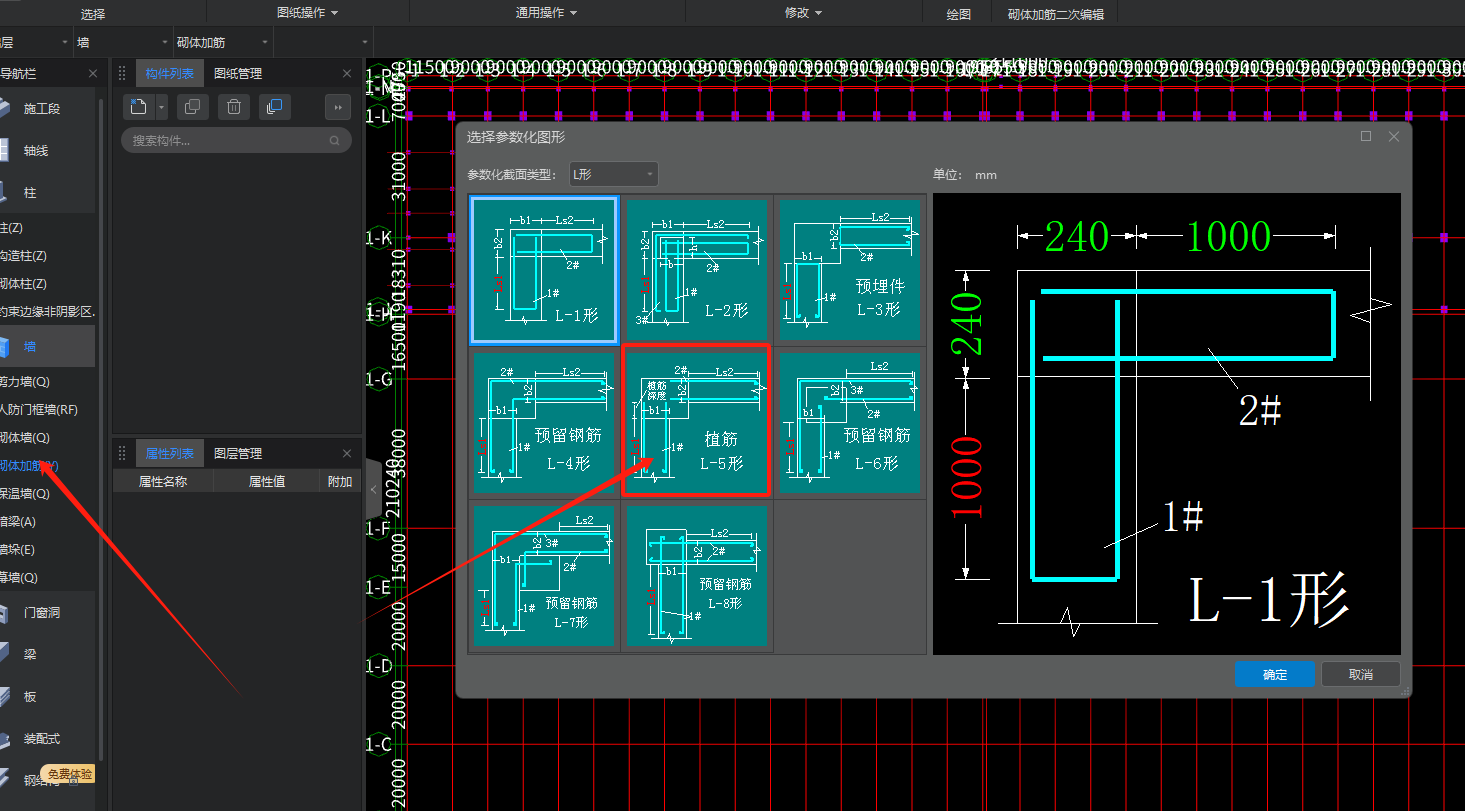Open the 修改 menu
Image resolution: width=1465 pixels, height=811 pixels.
pos(804,13)
